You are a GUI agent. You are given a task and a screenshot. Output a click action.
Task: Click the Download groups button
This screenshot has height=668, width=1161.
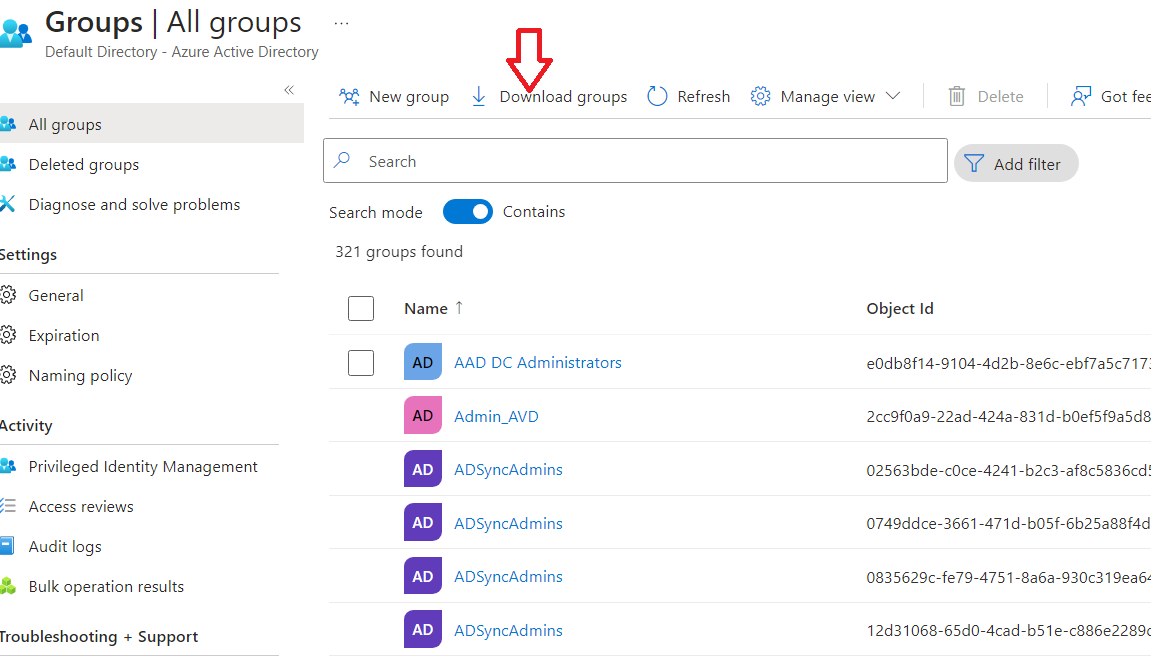[549, 96]
